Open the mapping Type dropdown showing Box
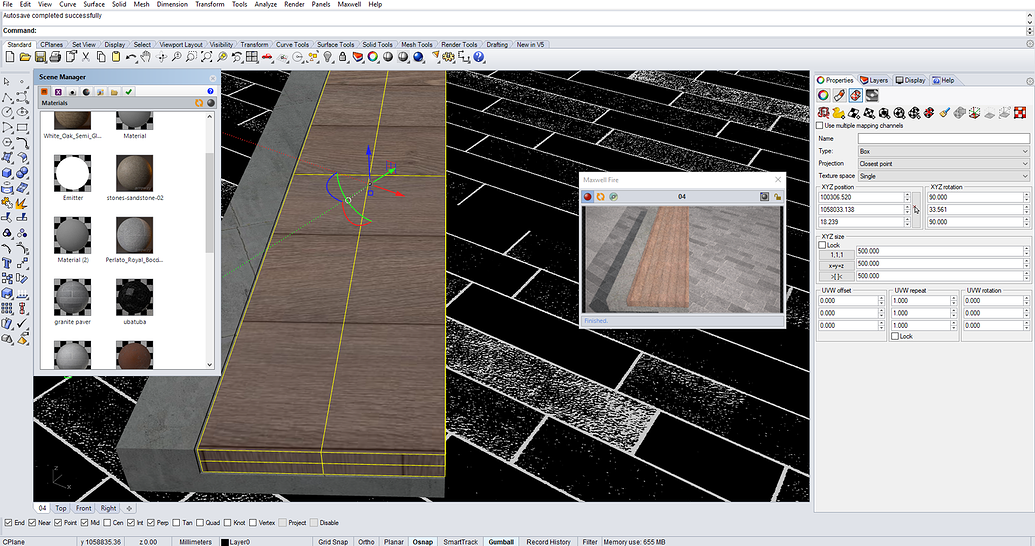 pyautogui.click(x=942, y=151)
